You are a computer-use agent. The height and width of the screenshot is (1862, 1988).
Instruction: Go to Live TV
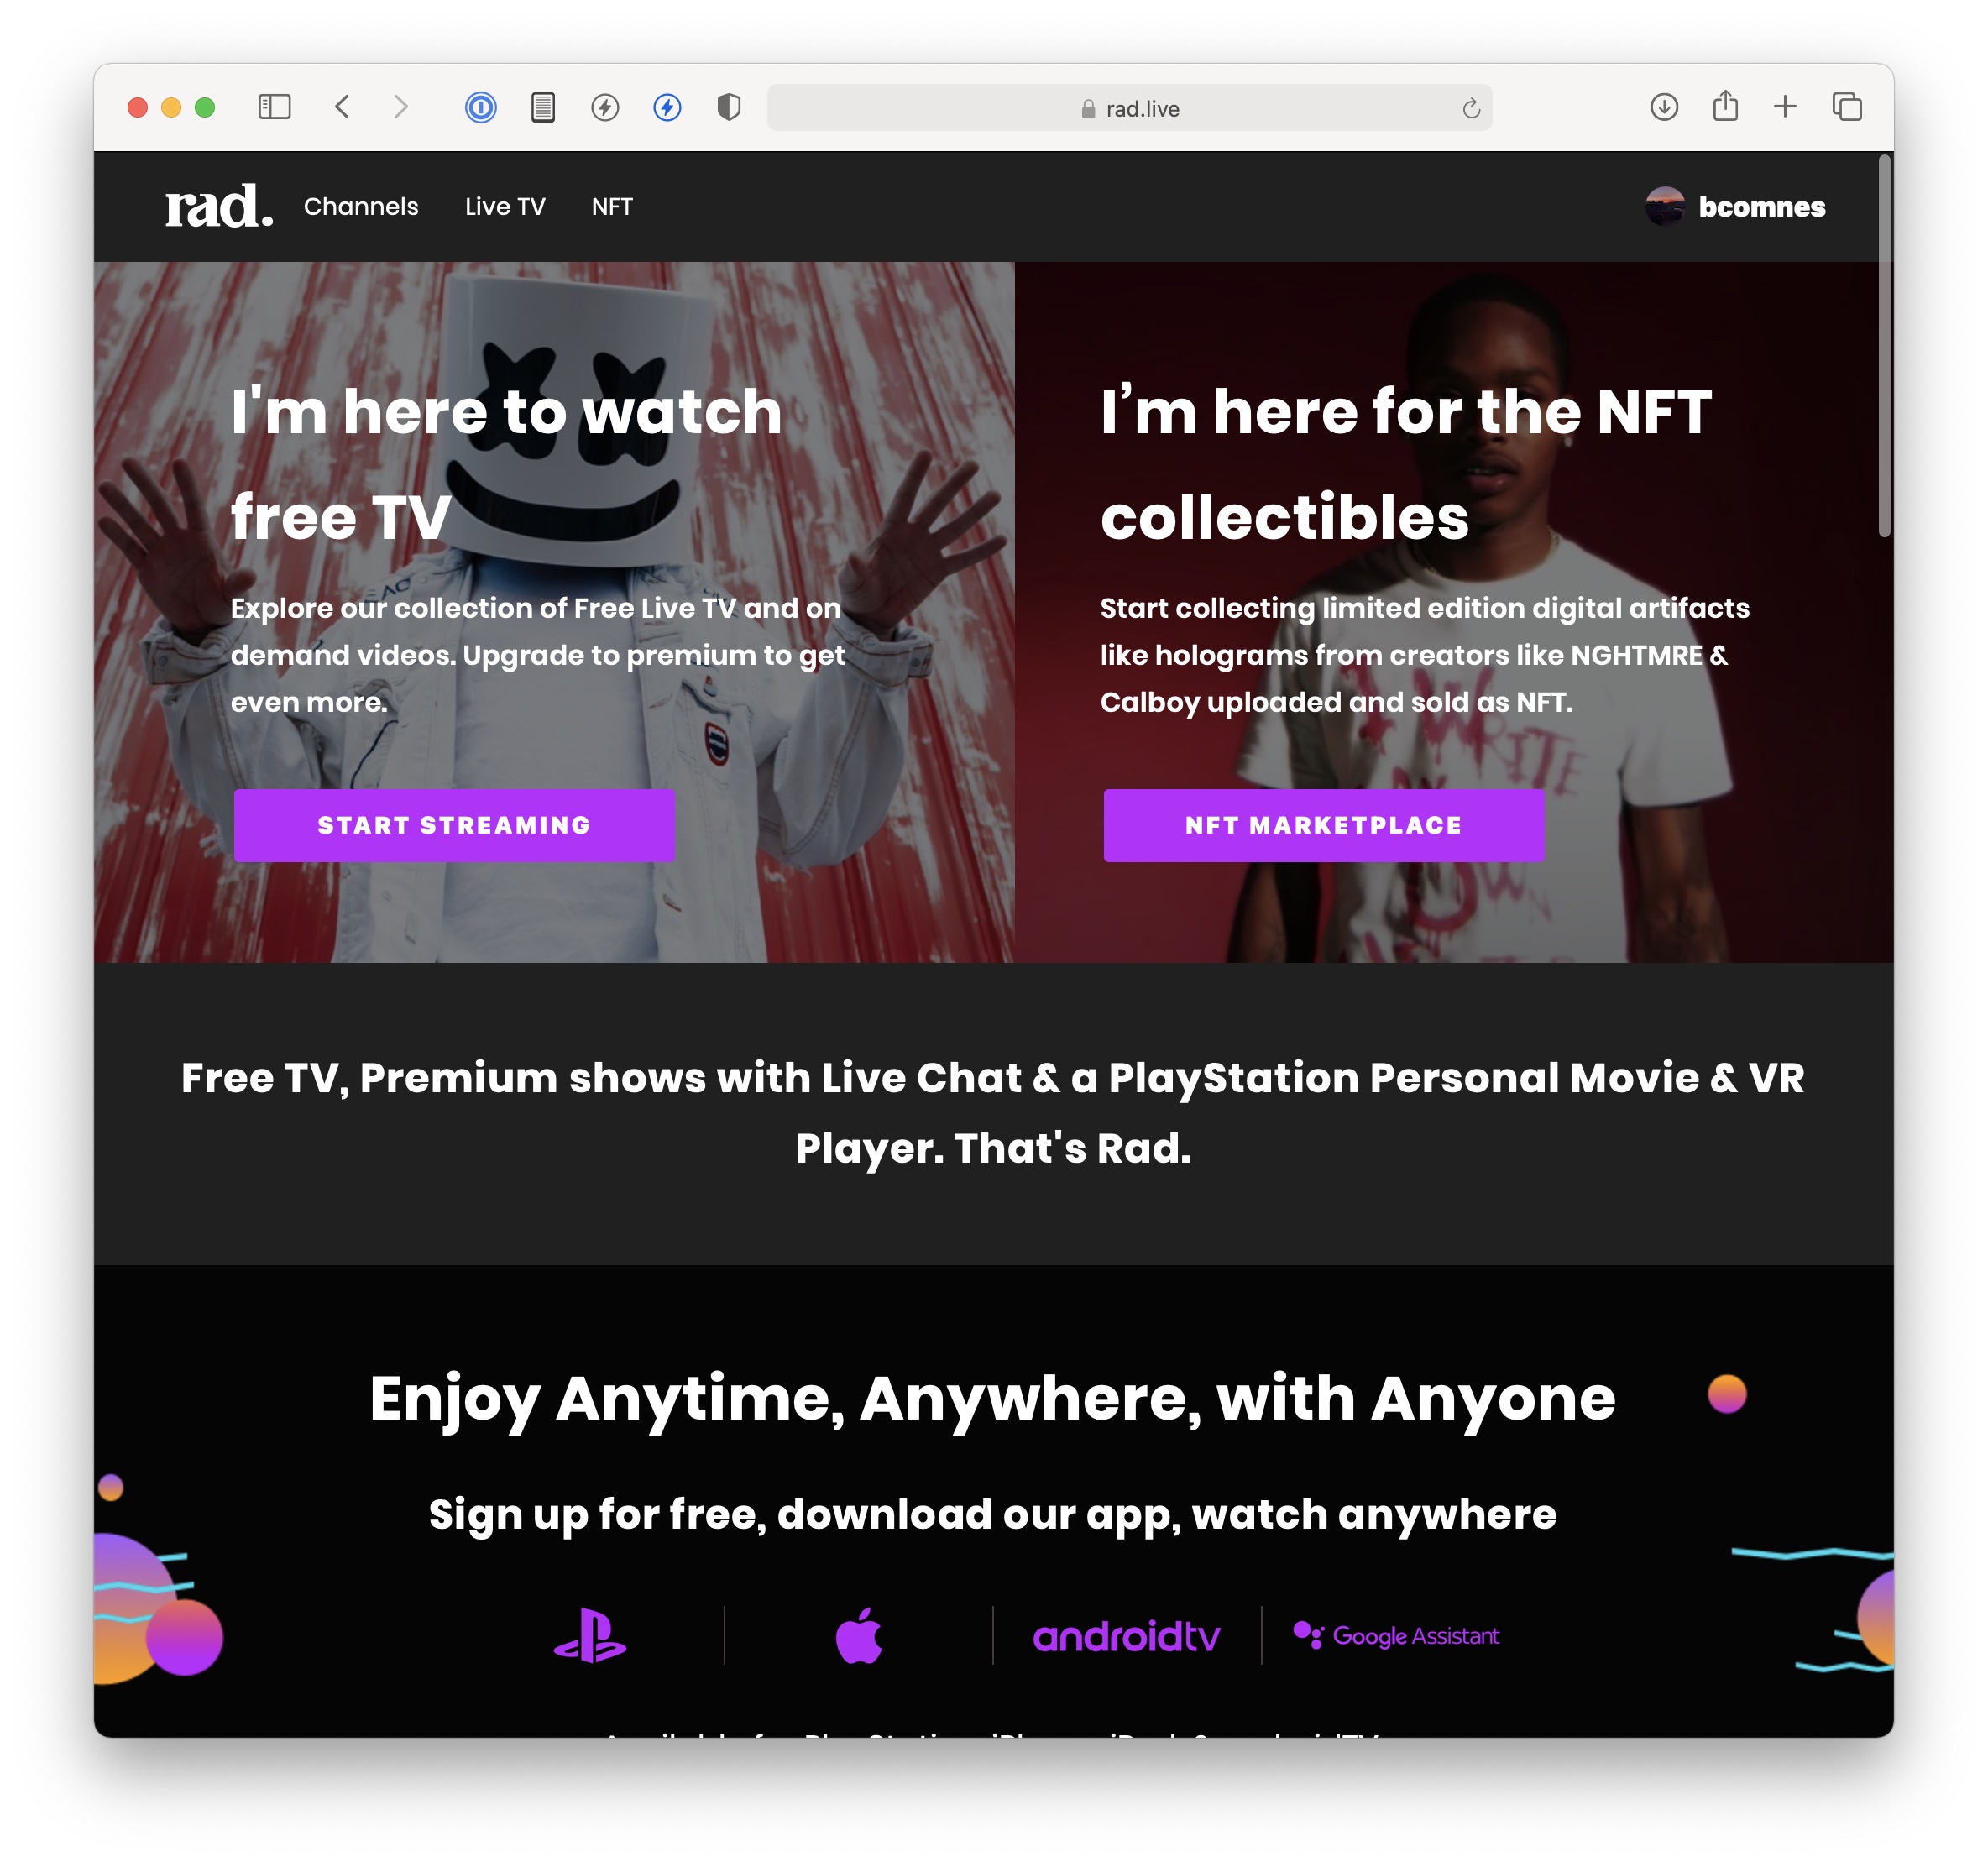(x=505, y=207)
